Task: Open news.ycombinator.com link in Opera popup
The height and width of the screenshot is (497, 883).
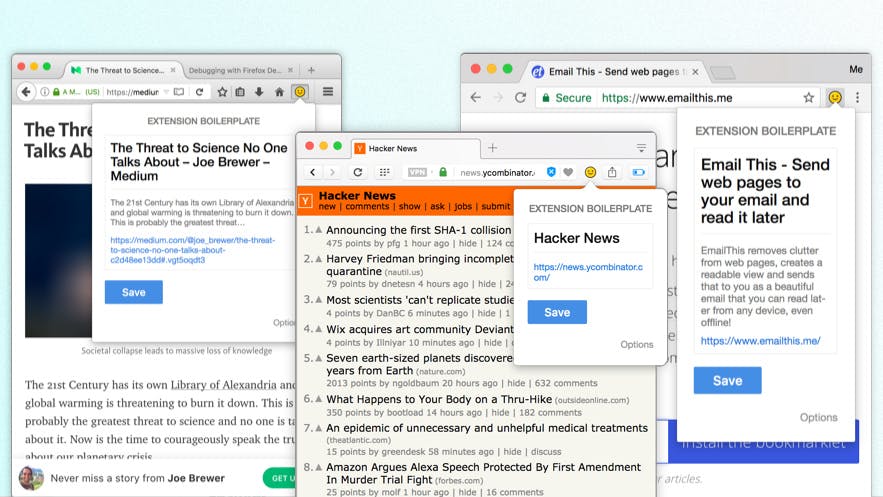Action: [x=588, y=272]
